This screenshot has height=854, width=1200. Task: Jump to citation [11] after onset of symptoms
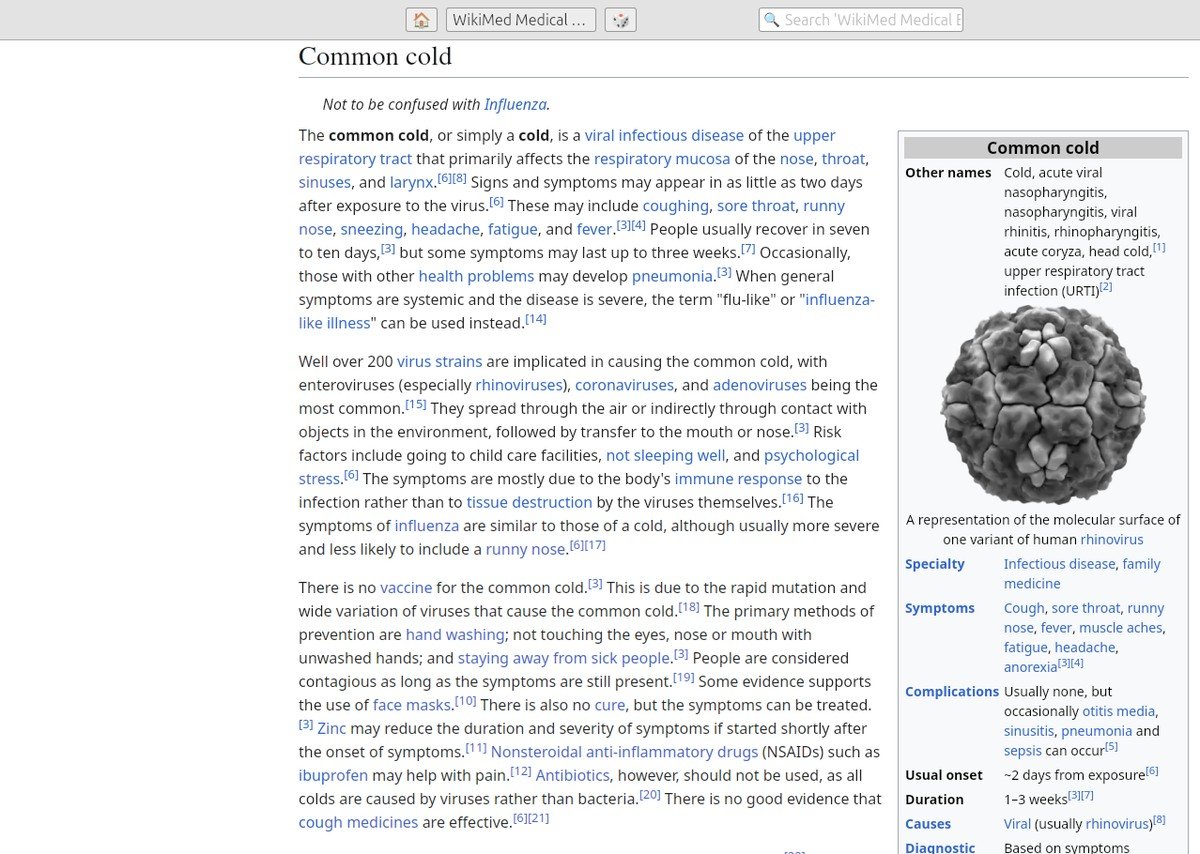(476, 748)
